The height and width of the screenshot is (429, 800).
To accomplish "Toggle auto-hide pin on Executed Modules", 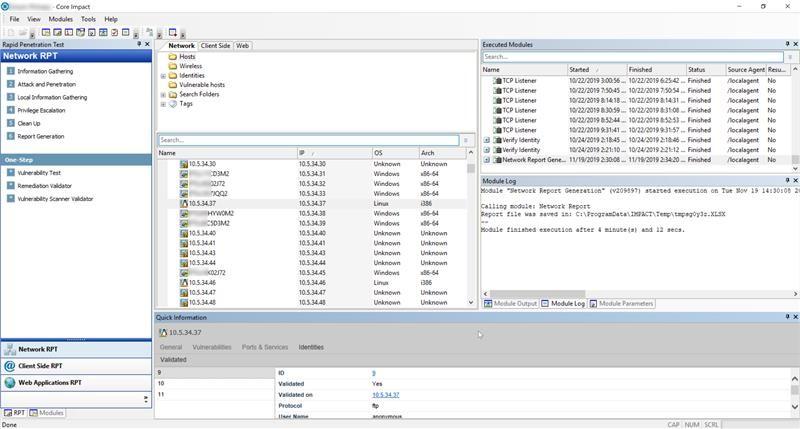I will (787, 44).
